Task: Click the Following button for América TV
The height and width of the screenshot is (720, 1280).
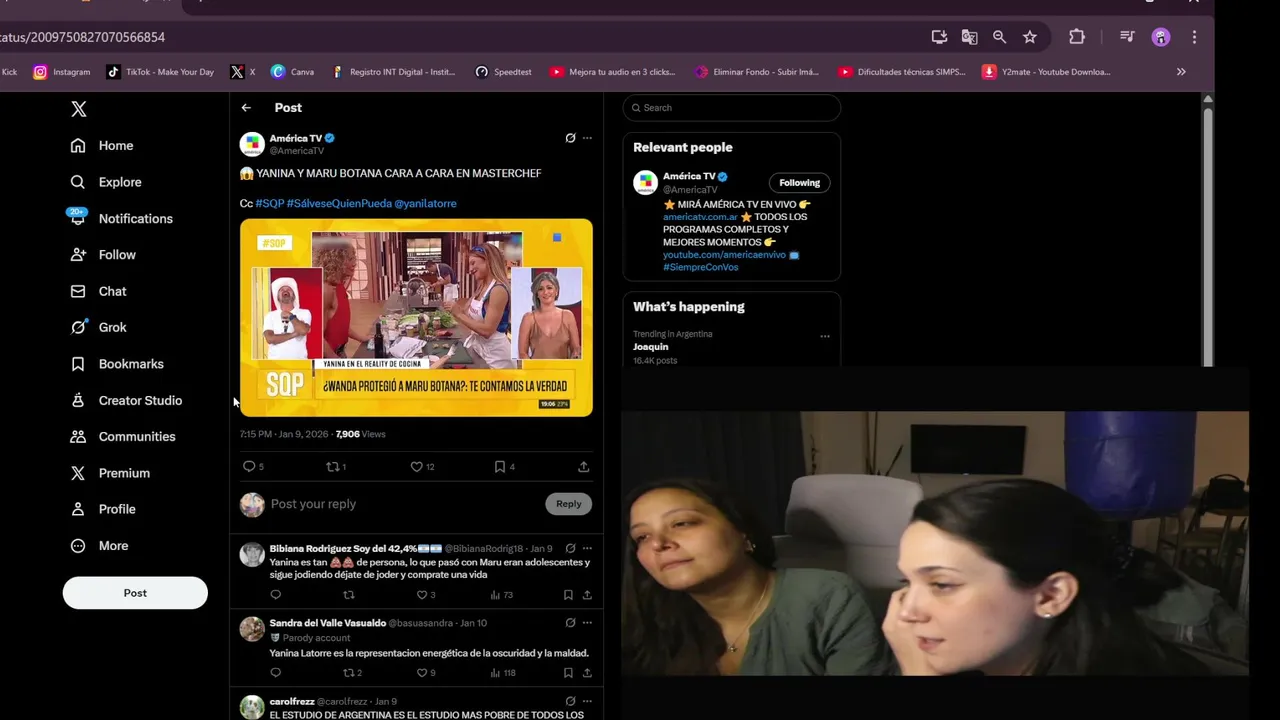Action: [x=799, y=183]
